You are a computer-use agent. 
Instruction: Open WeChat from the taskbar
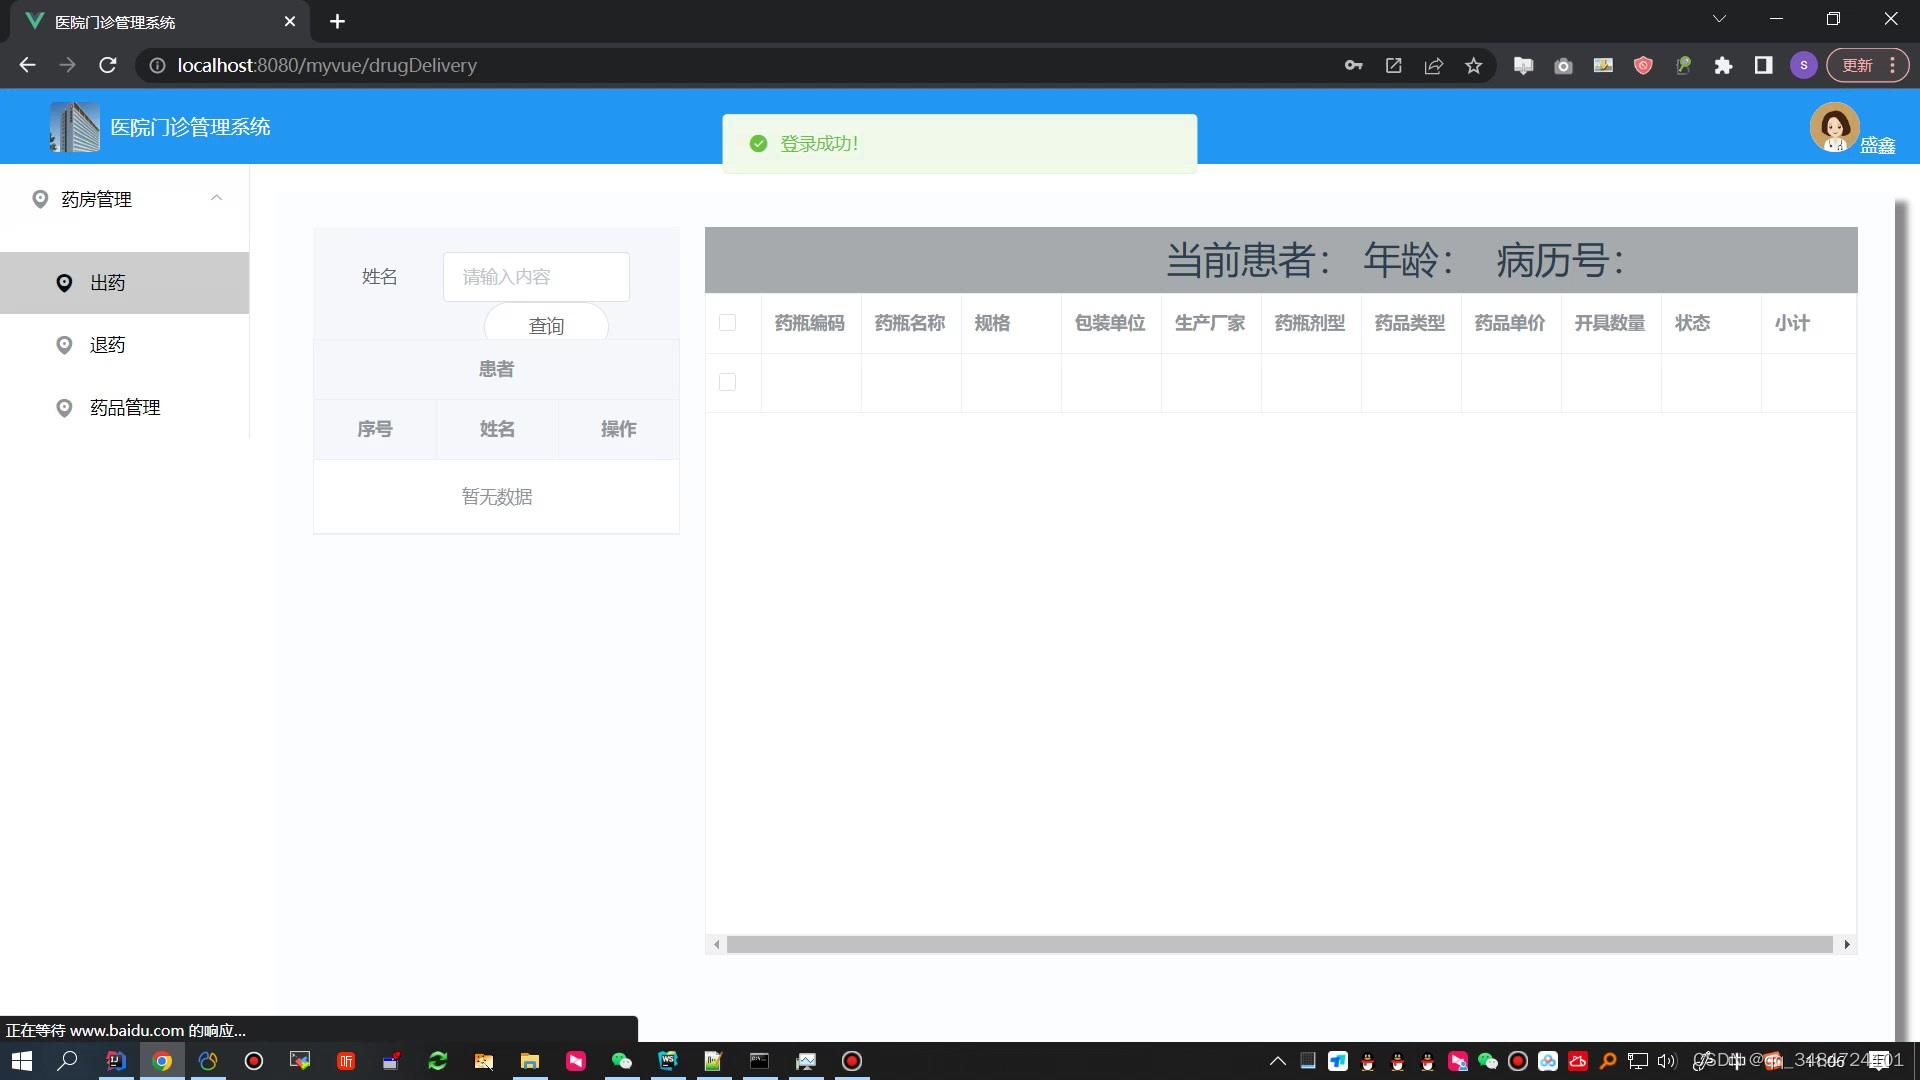621,1061
